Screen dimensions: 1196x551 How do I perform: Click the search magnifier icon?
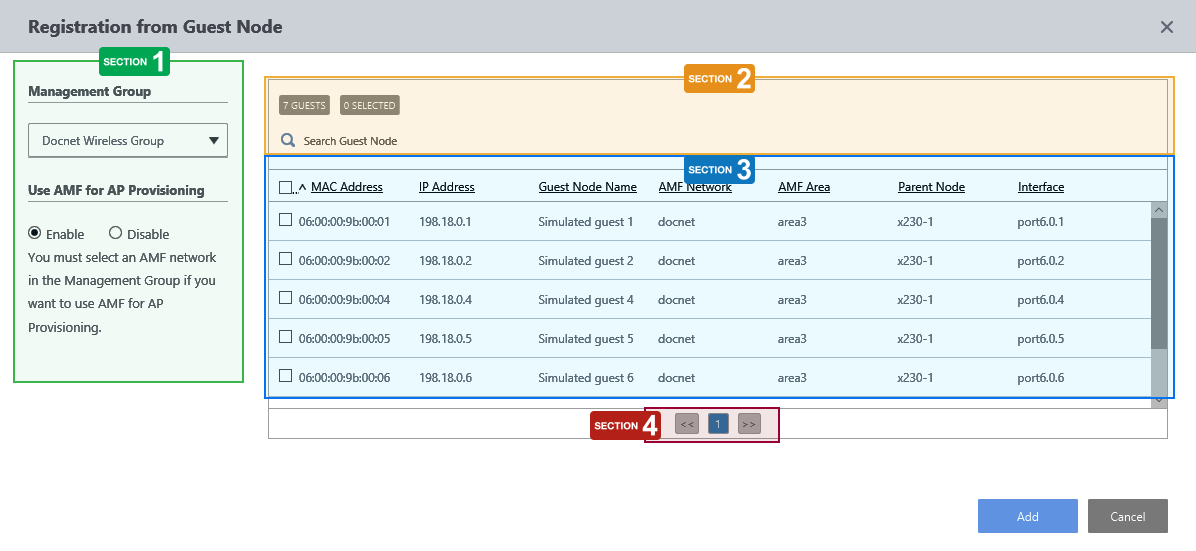[x=288, y=141]
